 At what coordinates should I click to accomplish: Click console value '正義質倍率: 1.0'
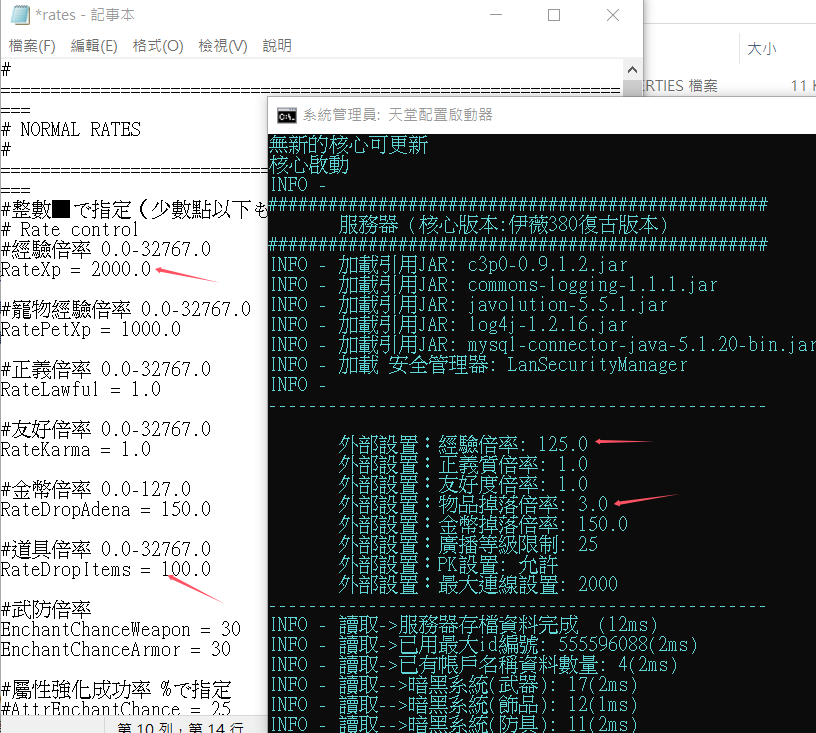513,464
